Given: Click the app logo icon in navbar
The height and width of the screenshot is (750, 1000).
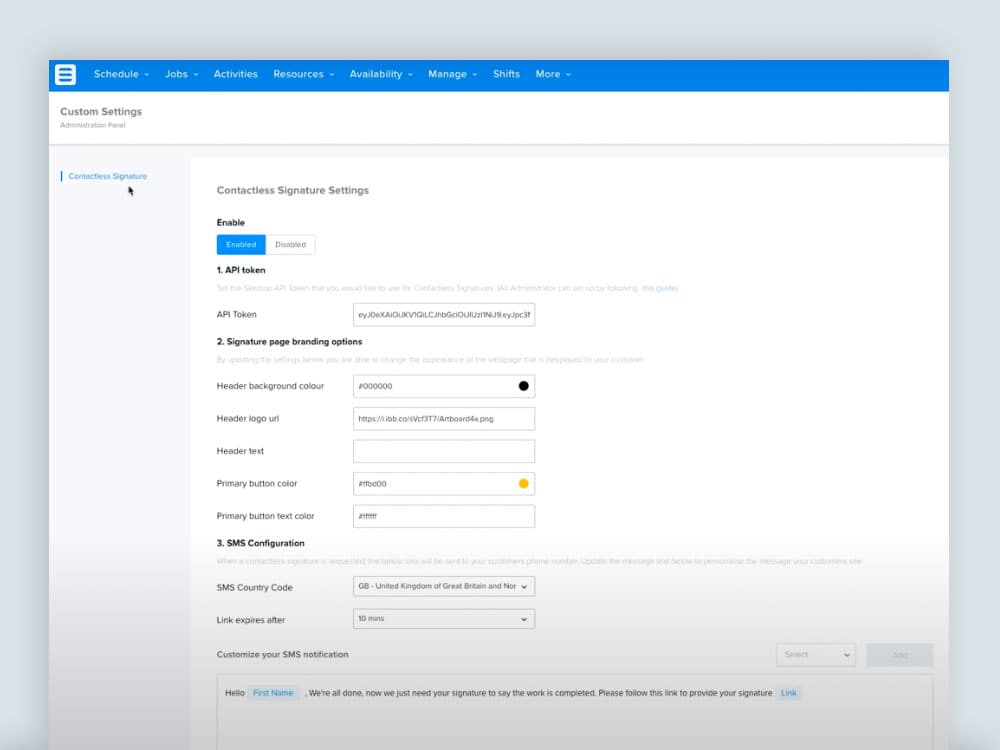Looking at the screenshot, I should (x=65, y=75).
